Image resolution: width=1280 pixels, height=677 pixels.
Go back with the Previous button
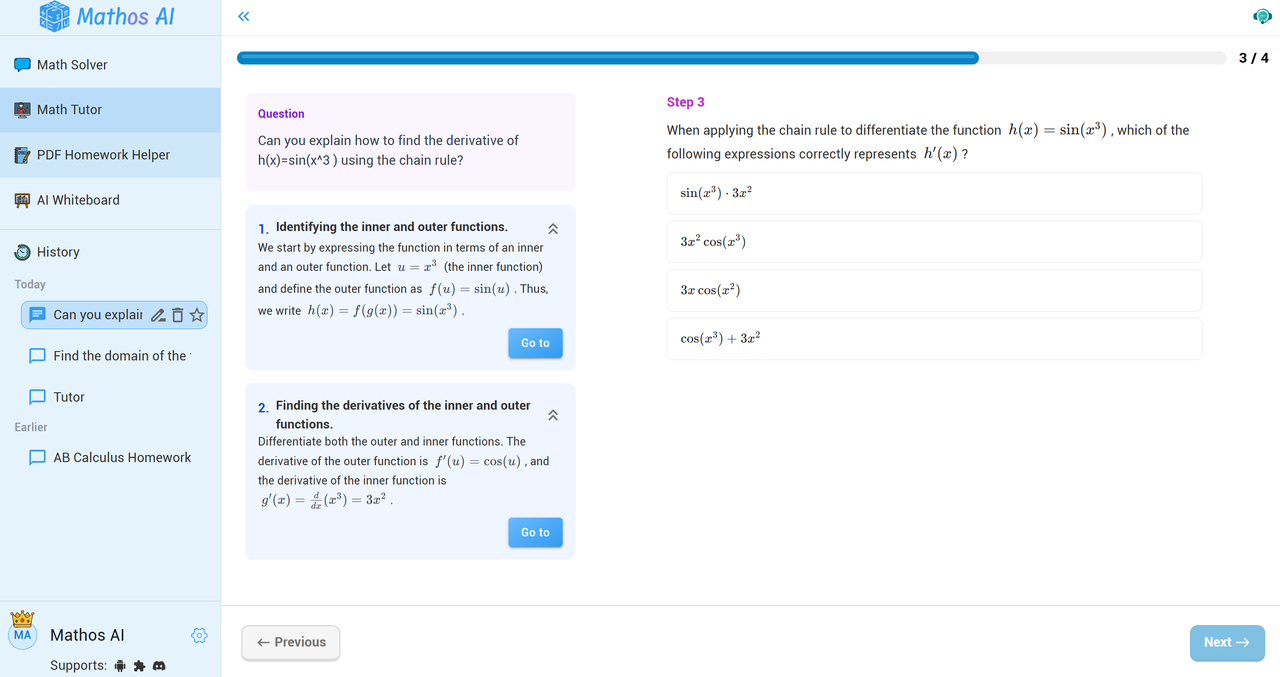click(291, 643)
